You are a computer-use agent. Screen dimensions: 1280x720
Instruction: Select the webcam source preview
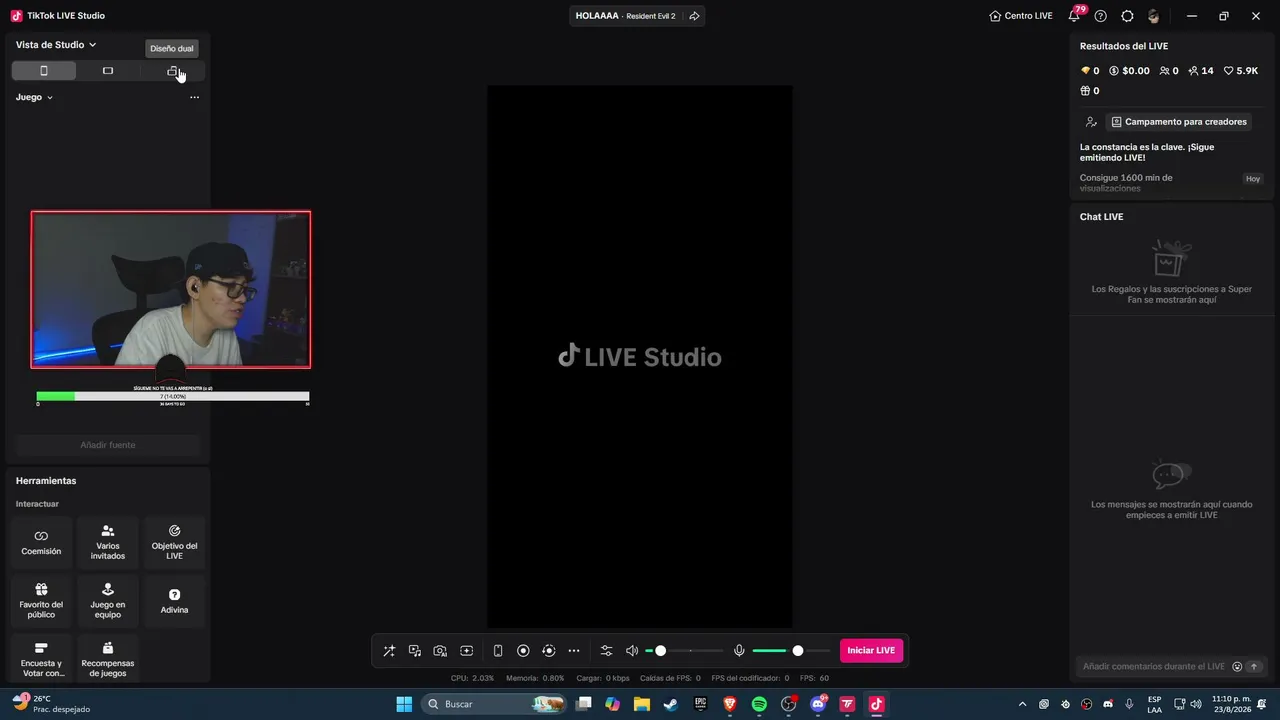[171, 290]
